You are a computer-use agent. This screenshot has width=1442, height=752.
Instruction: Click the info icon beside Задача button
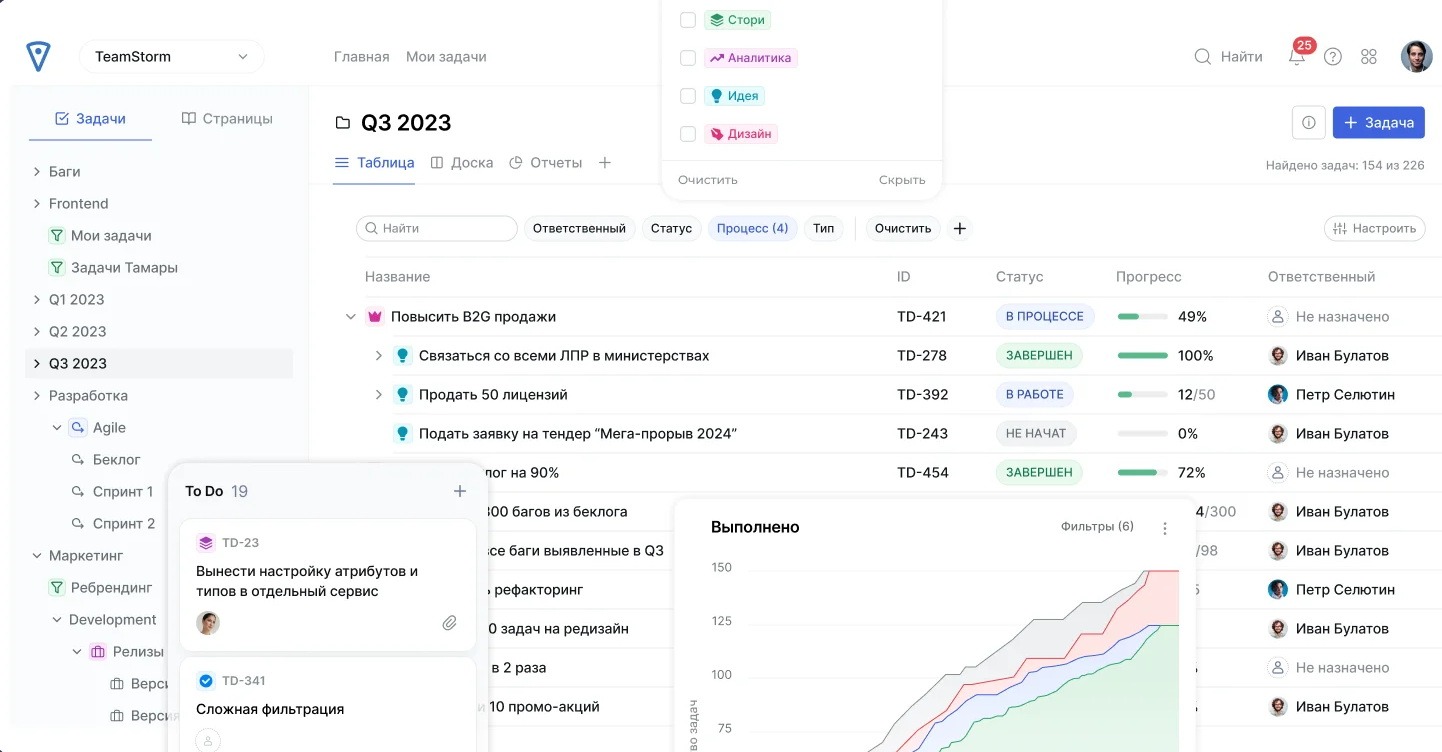coord(1308,122)
